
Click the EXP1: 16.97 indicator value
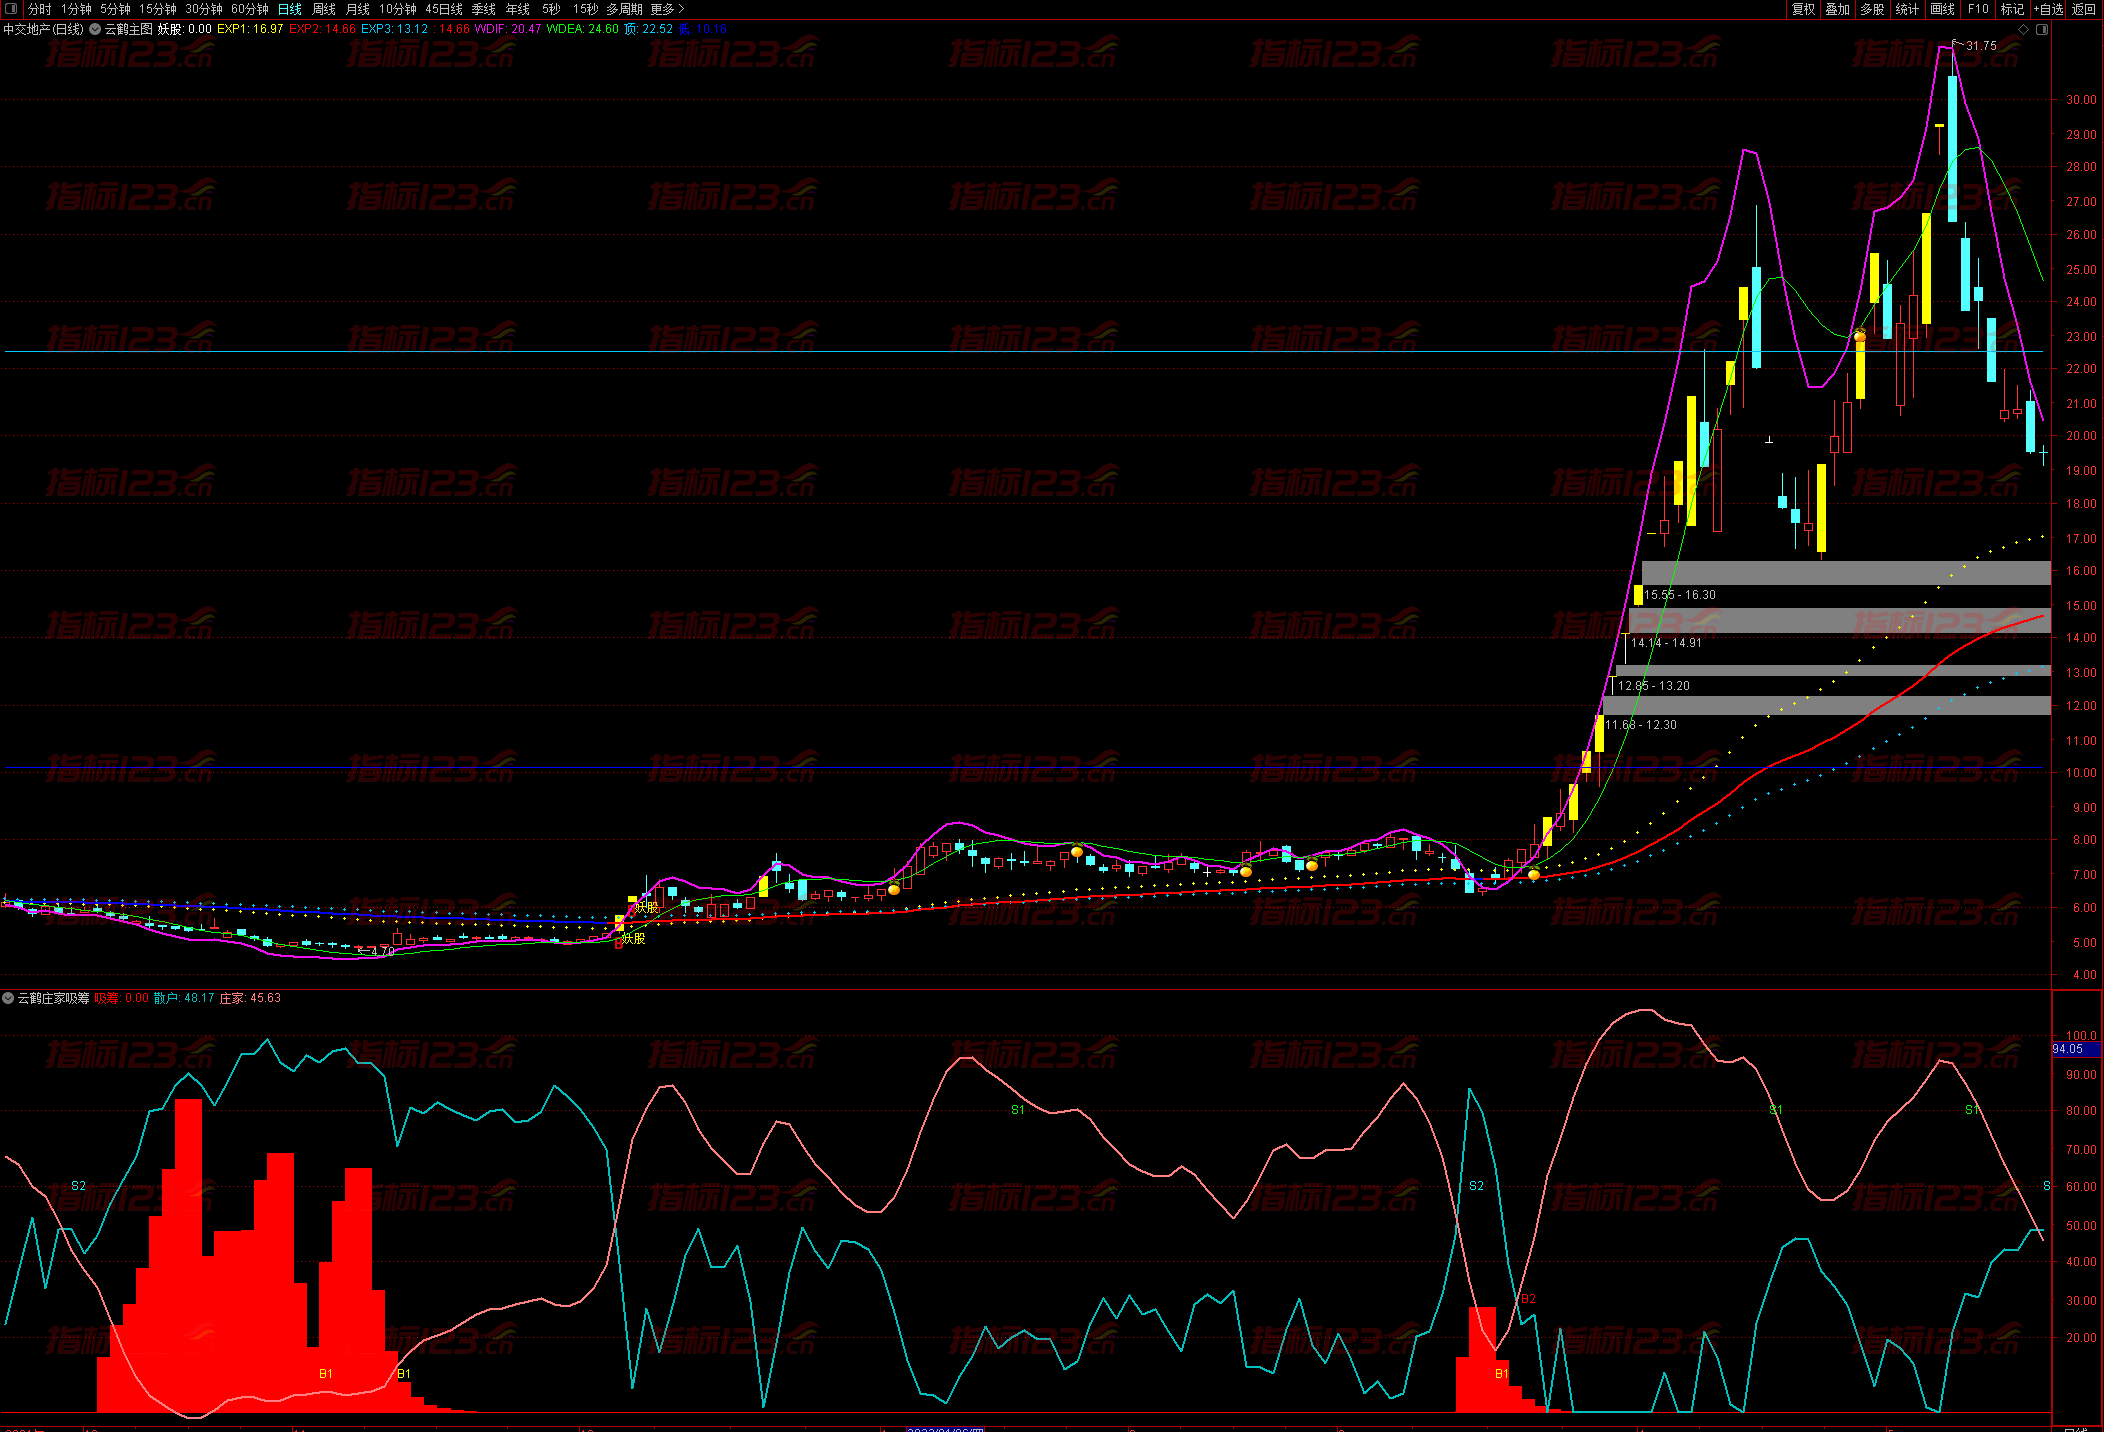click(x=250, y=29)
